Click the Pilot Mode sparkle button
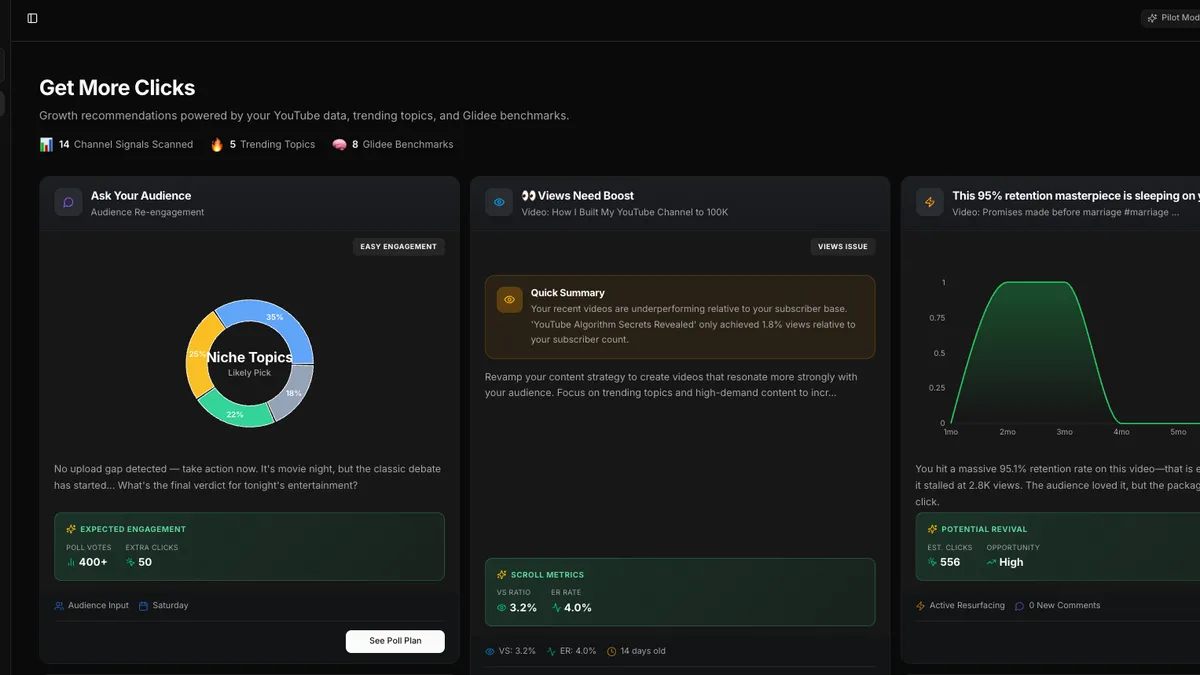The image size is (1200, 675). pos(1172,18)
